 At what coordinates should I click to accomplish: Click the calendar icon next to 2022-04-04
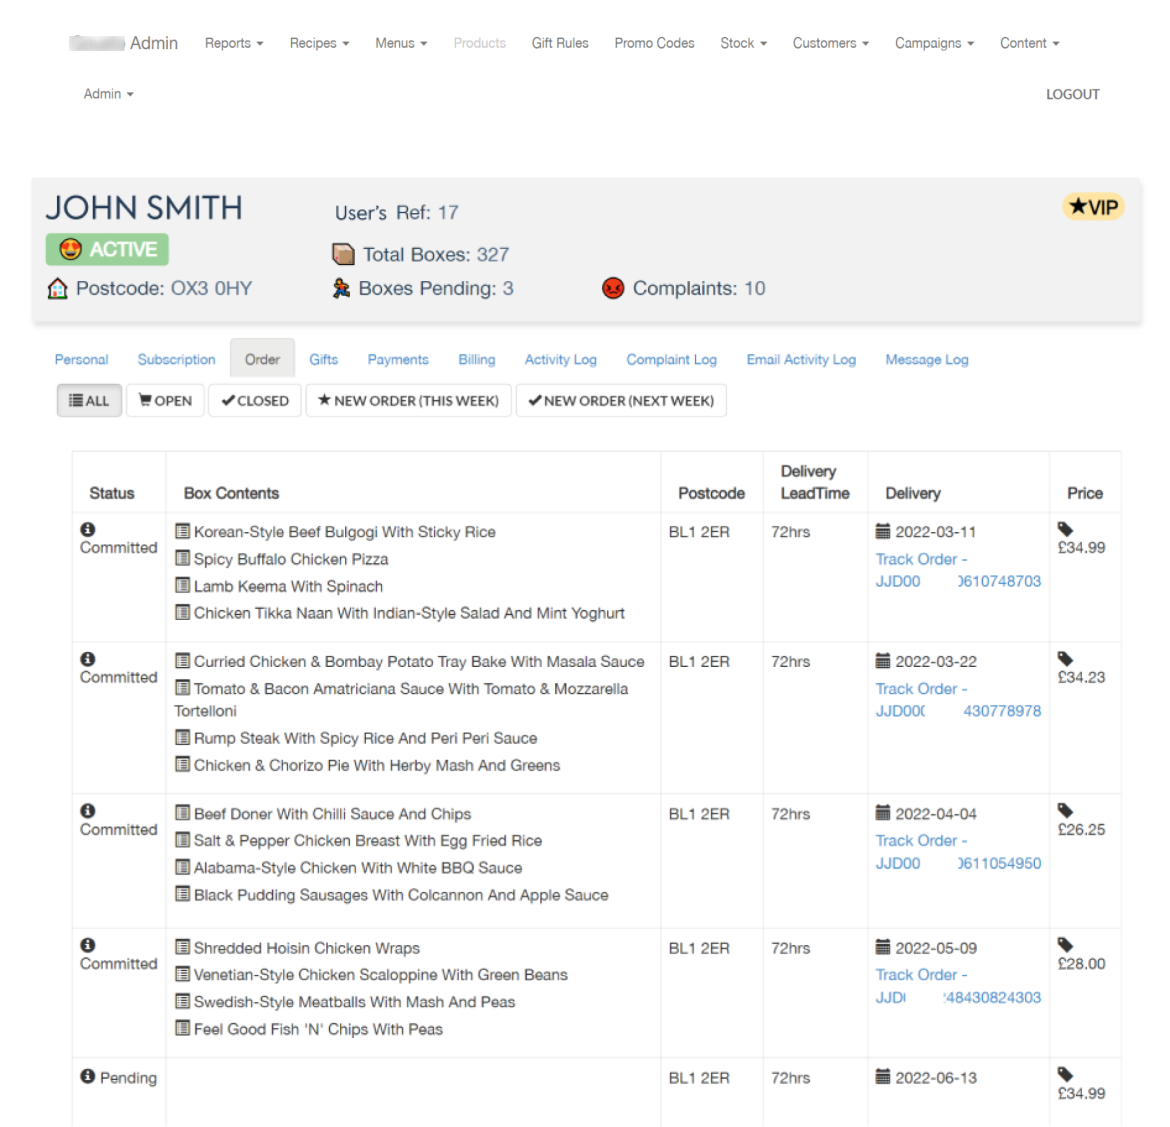coord(883,813)
